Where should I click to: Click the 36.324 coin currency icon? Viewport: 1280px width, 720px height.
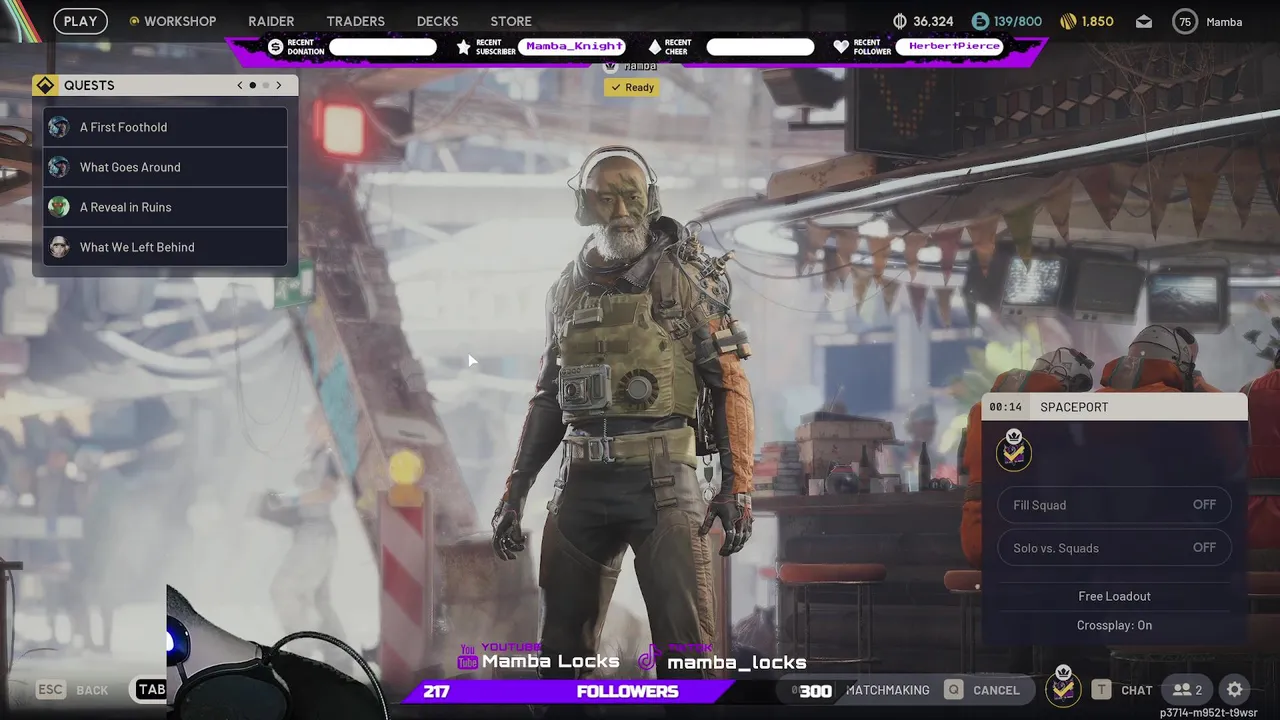(x=899, y=21)
